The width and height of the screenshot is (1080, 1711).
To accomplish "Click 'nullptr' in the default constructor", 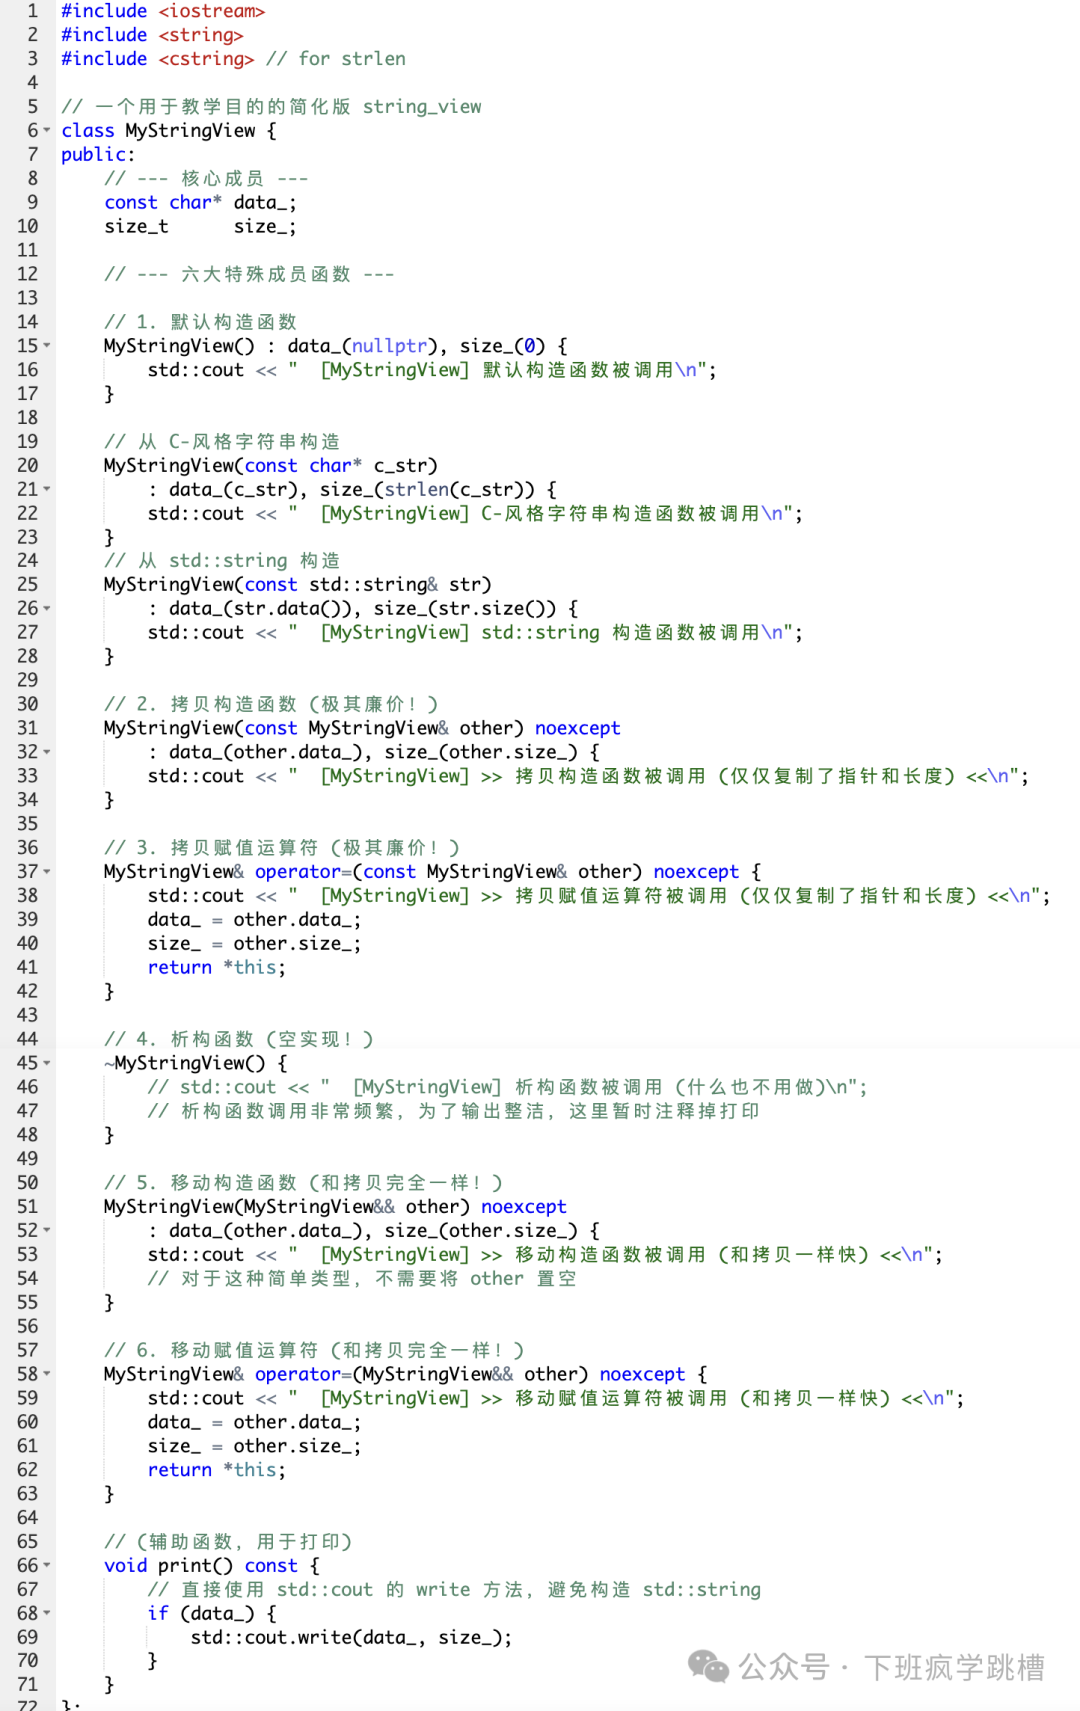I will [x=389, y=346].
